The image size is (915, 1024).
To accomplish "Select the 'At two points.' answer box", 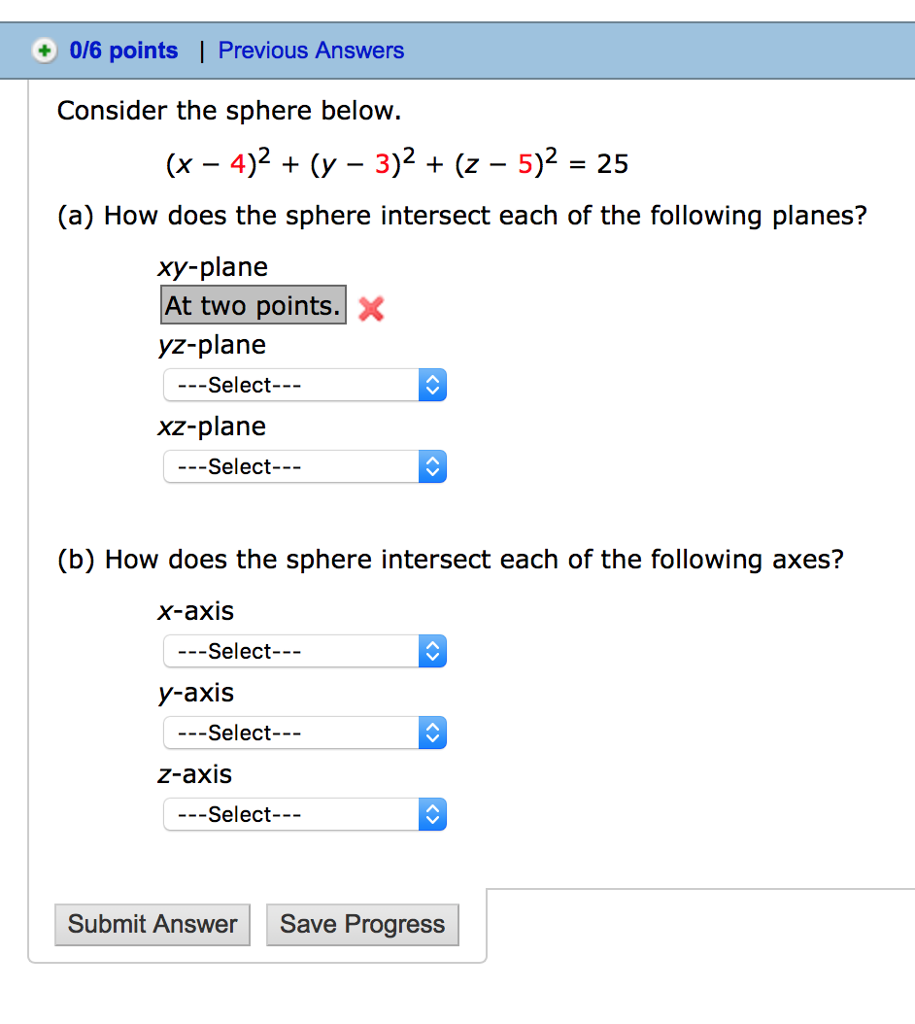I will click(252, 305).
